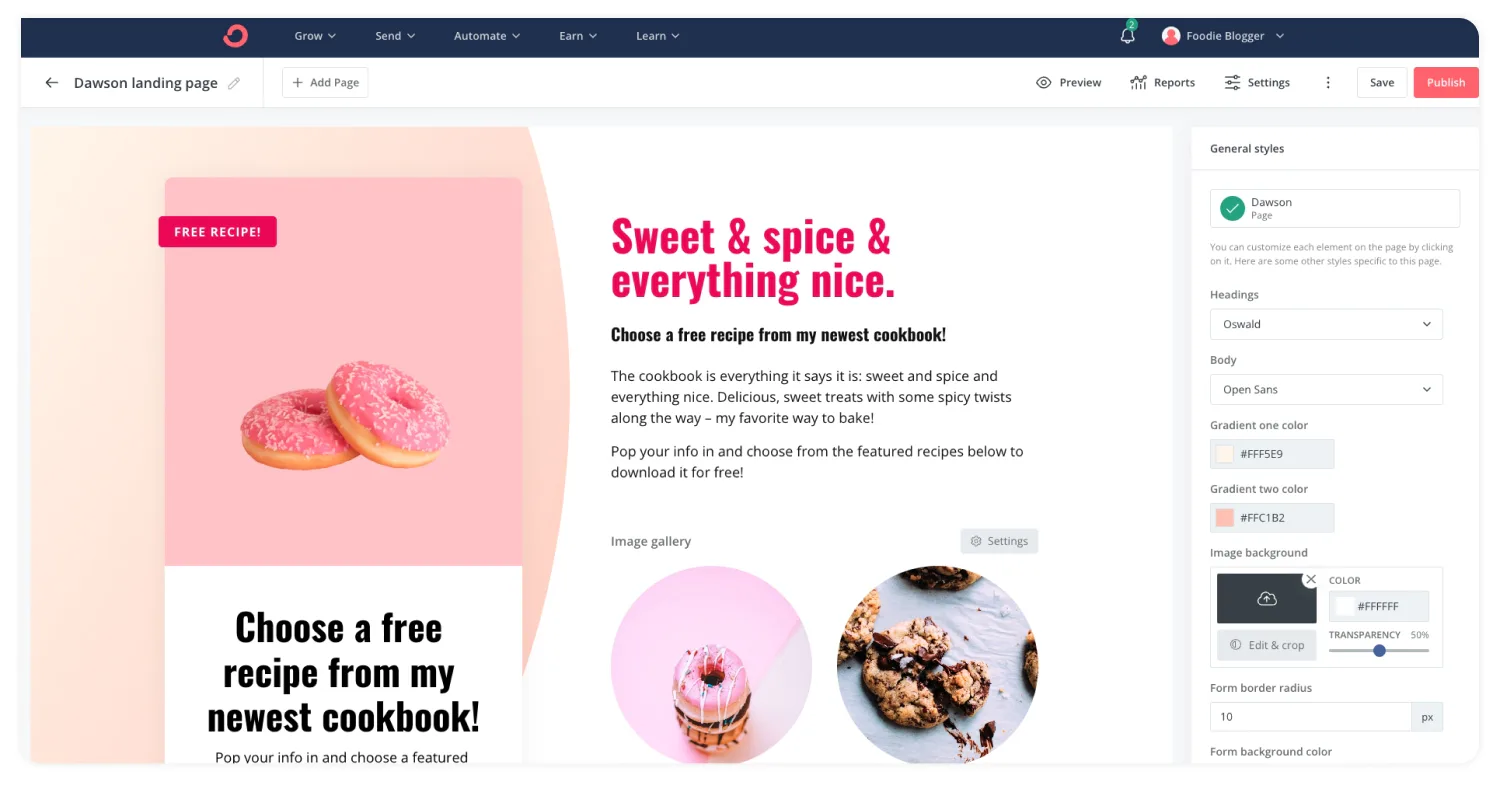Select the Dawson page green checkmark
This screenshot has width=1500, height=796.
tap(1232, 208)
